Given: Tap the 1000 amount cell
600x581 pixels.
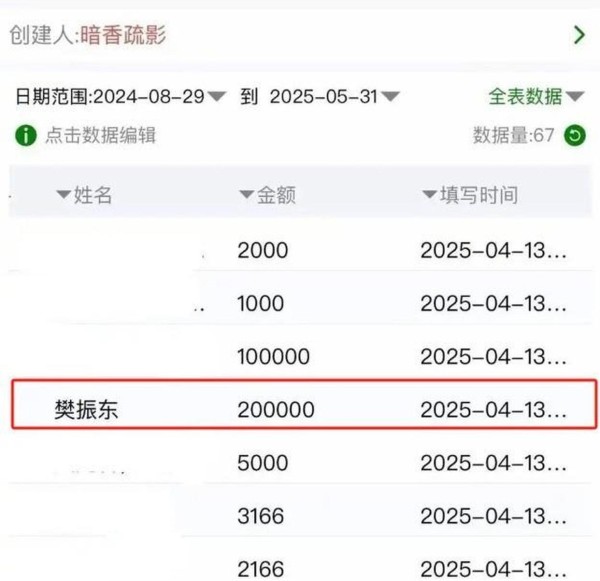Looking at the screenshot, I should pyautogui.click(x=261, y=303).
